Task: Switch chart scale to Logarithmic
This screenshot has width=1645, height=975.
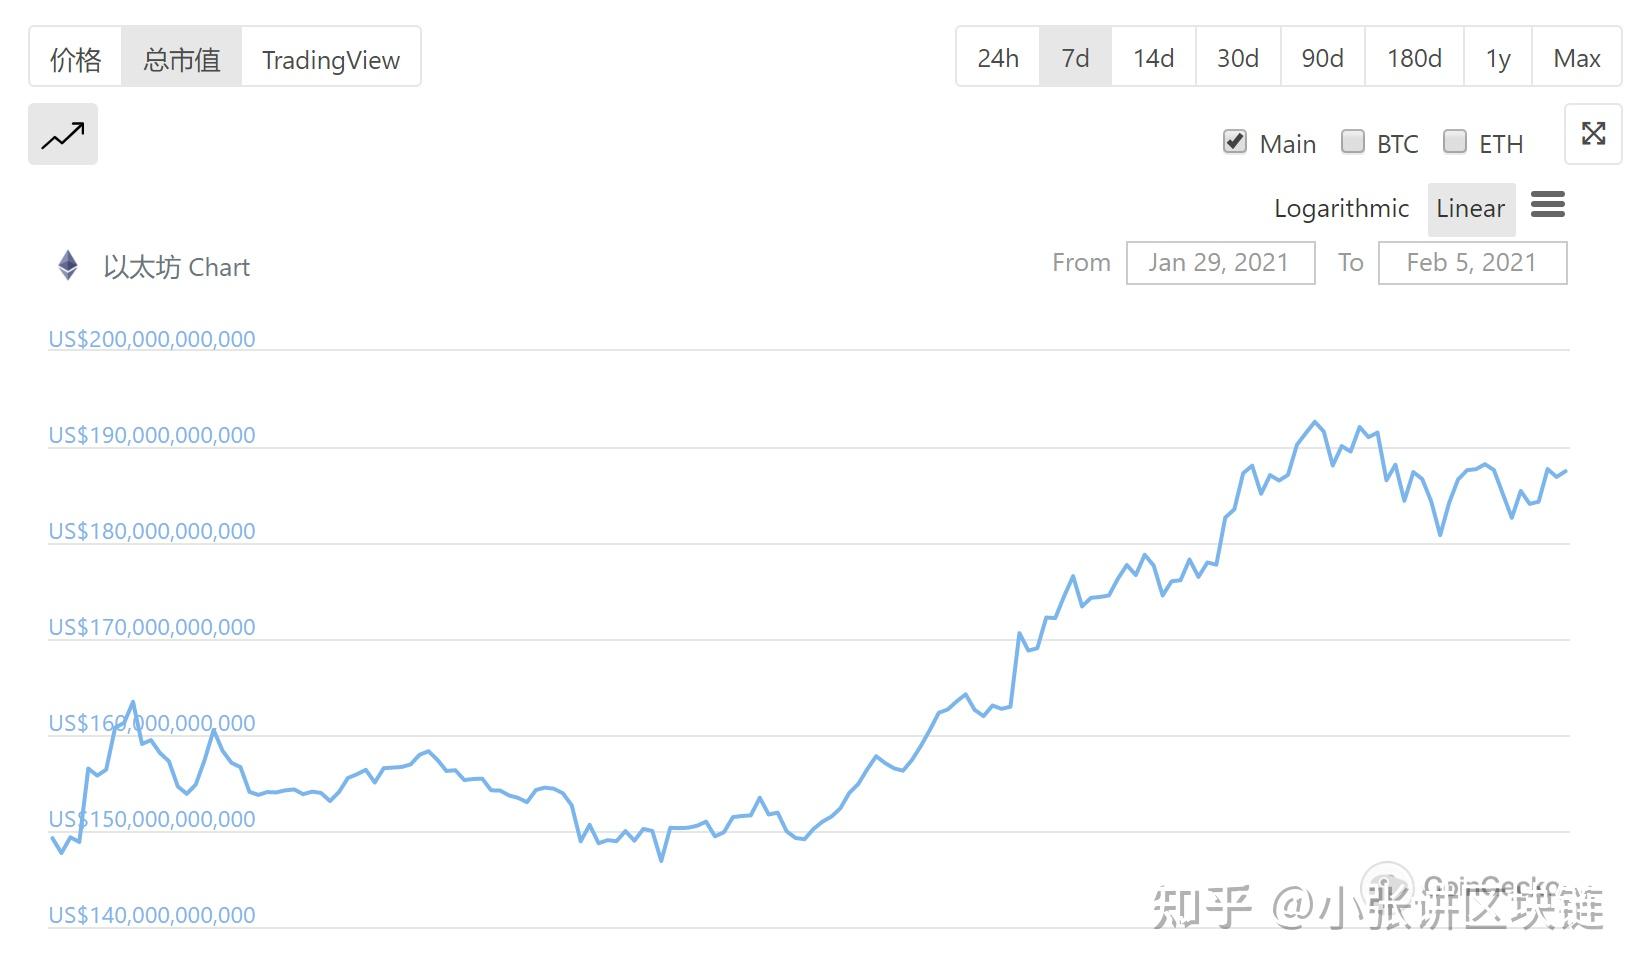Action: pos(1341,208)
